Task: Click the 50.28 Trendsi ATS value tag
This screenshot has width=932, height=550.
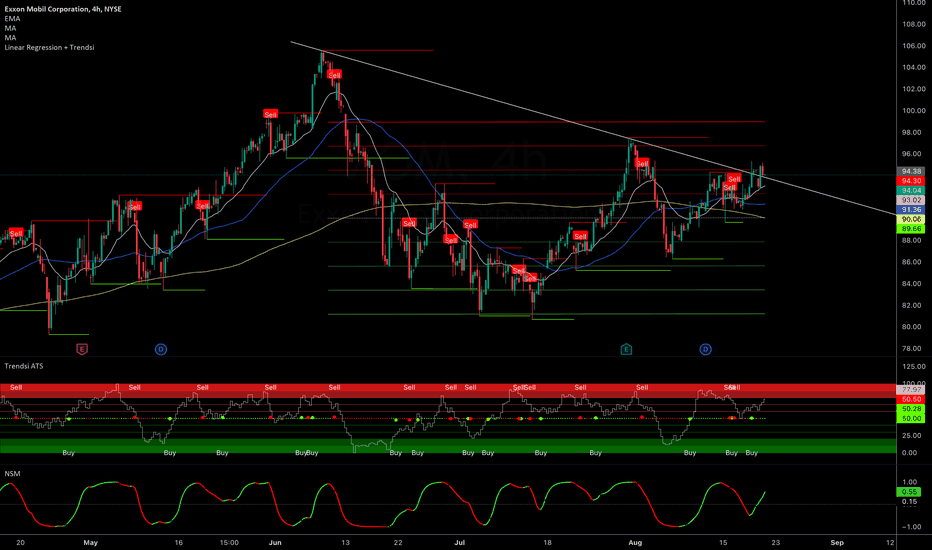Action: pyautogui.click(x=910, y=409)
